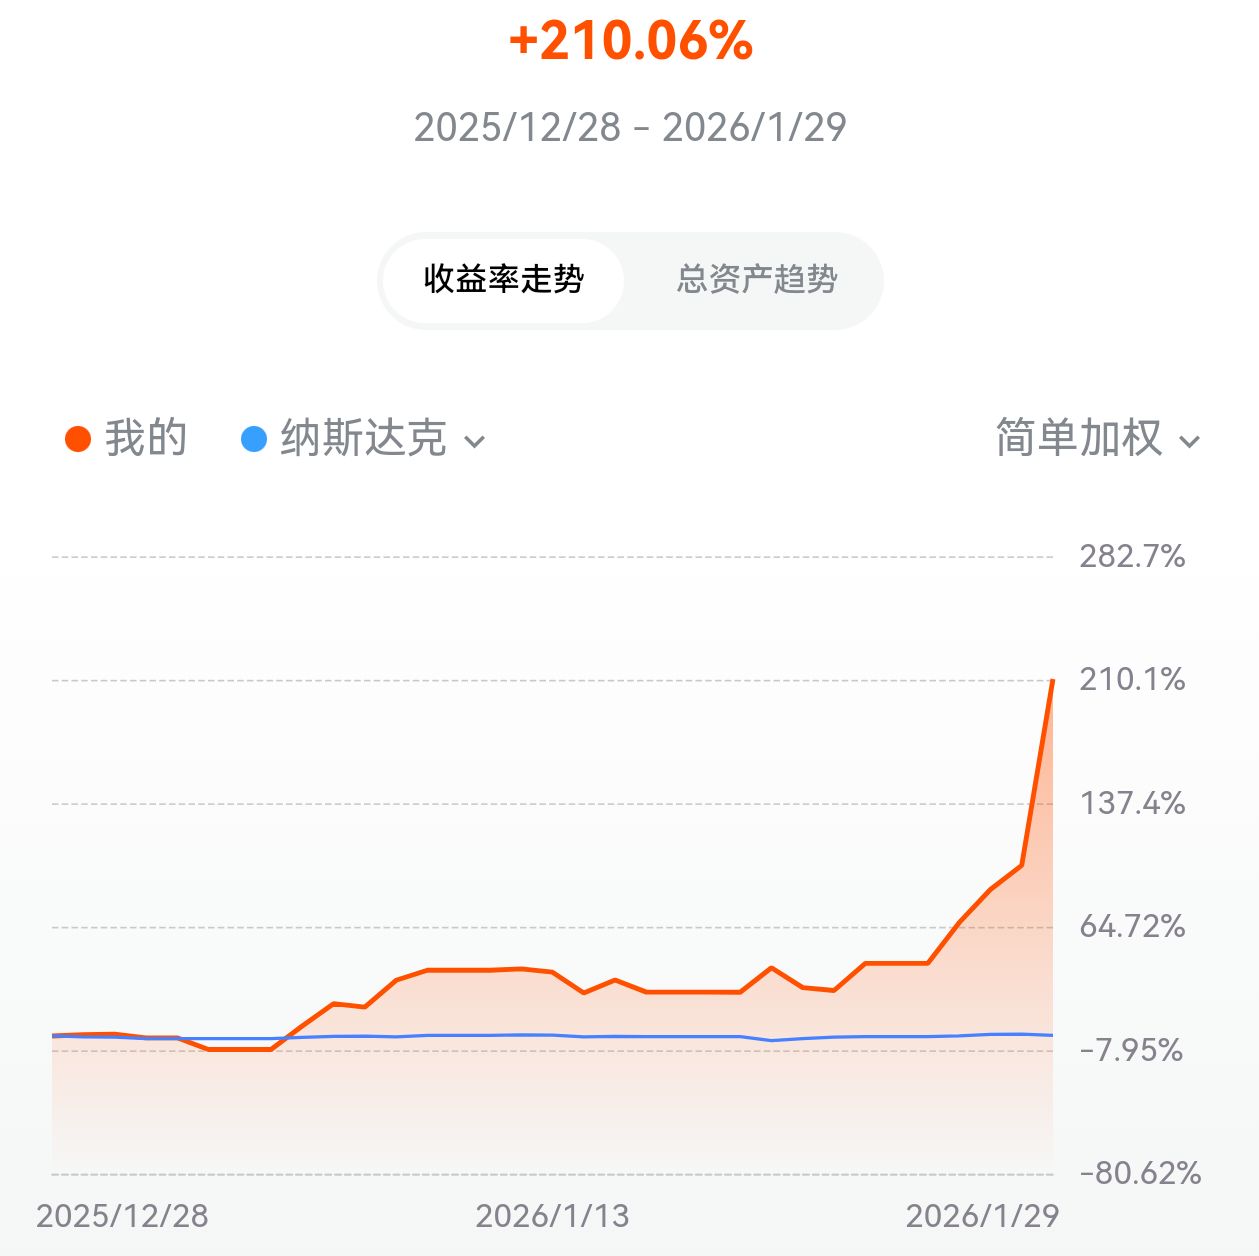Screen dimensions: 1259x1256
Task: Switch to the 收益率走势 tab
Action: 503,279
